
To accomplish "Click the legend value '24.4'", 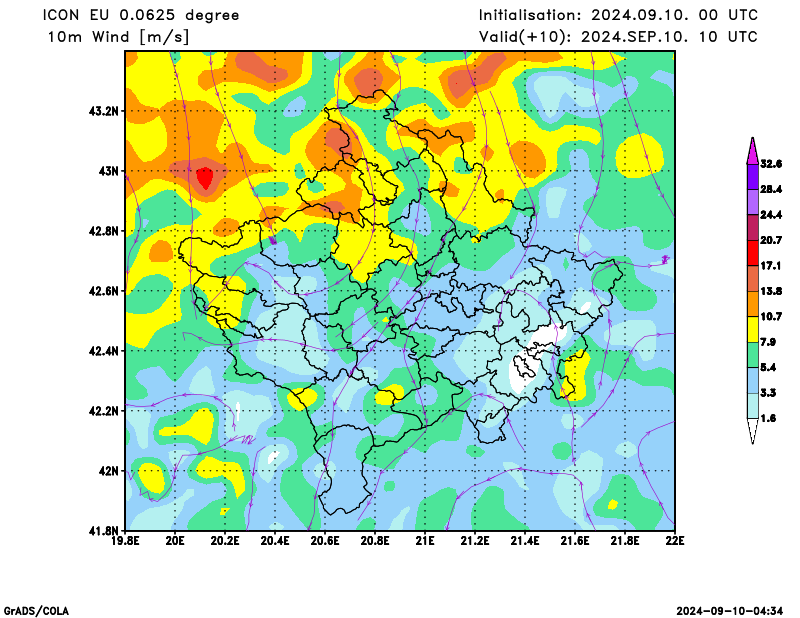I will (771, 215).
